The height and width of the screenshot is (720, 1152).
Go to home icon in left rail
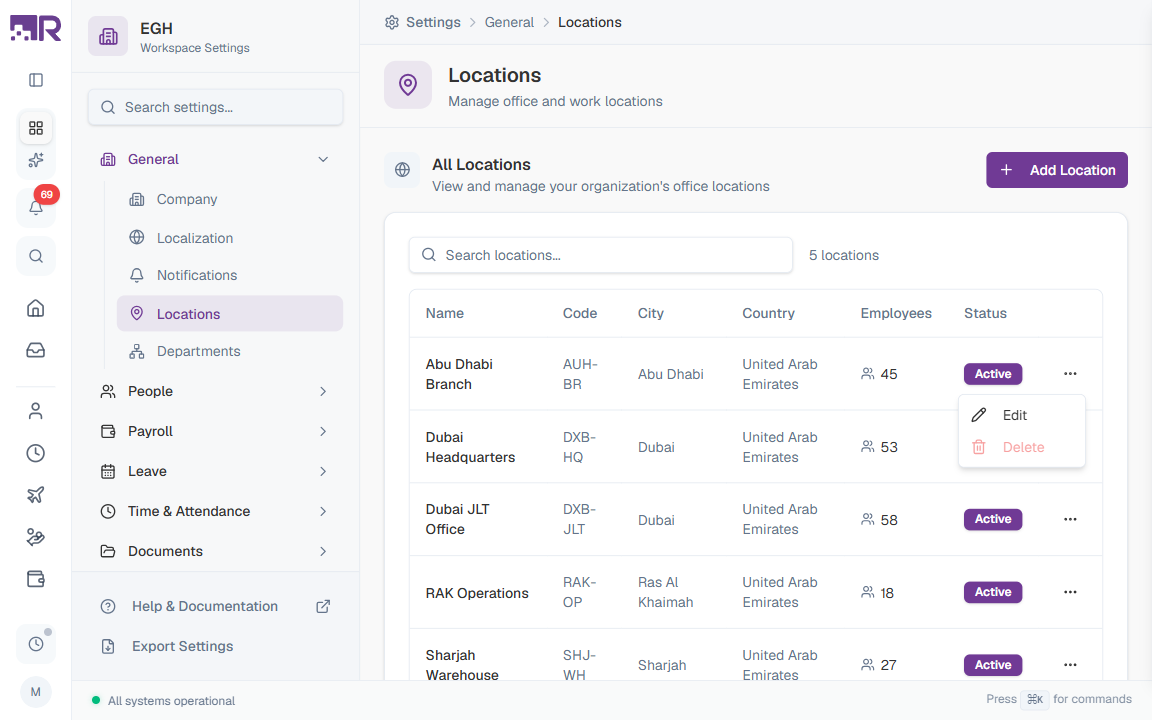point(35,308)
